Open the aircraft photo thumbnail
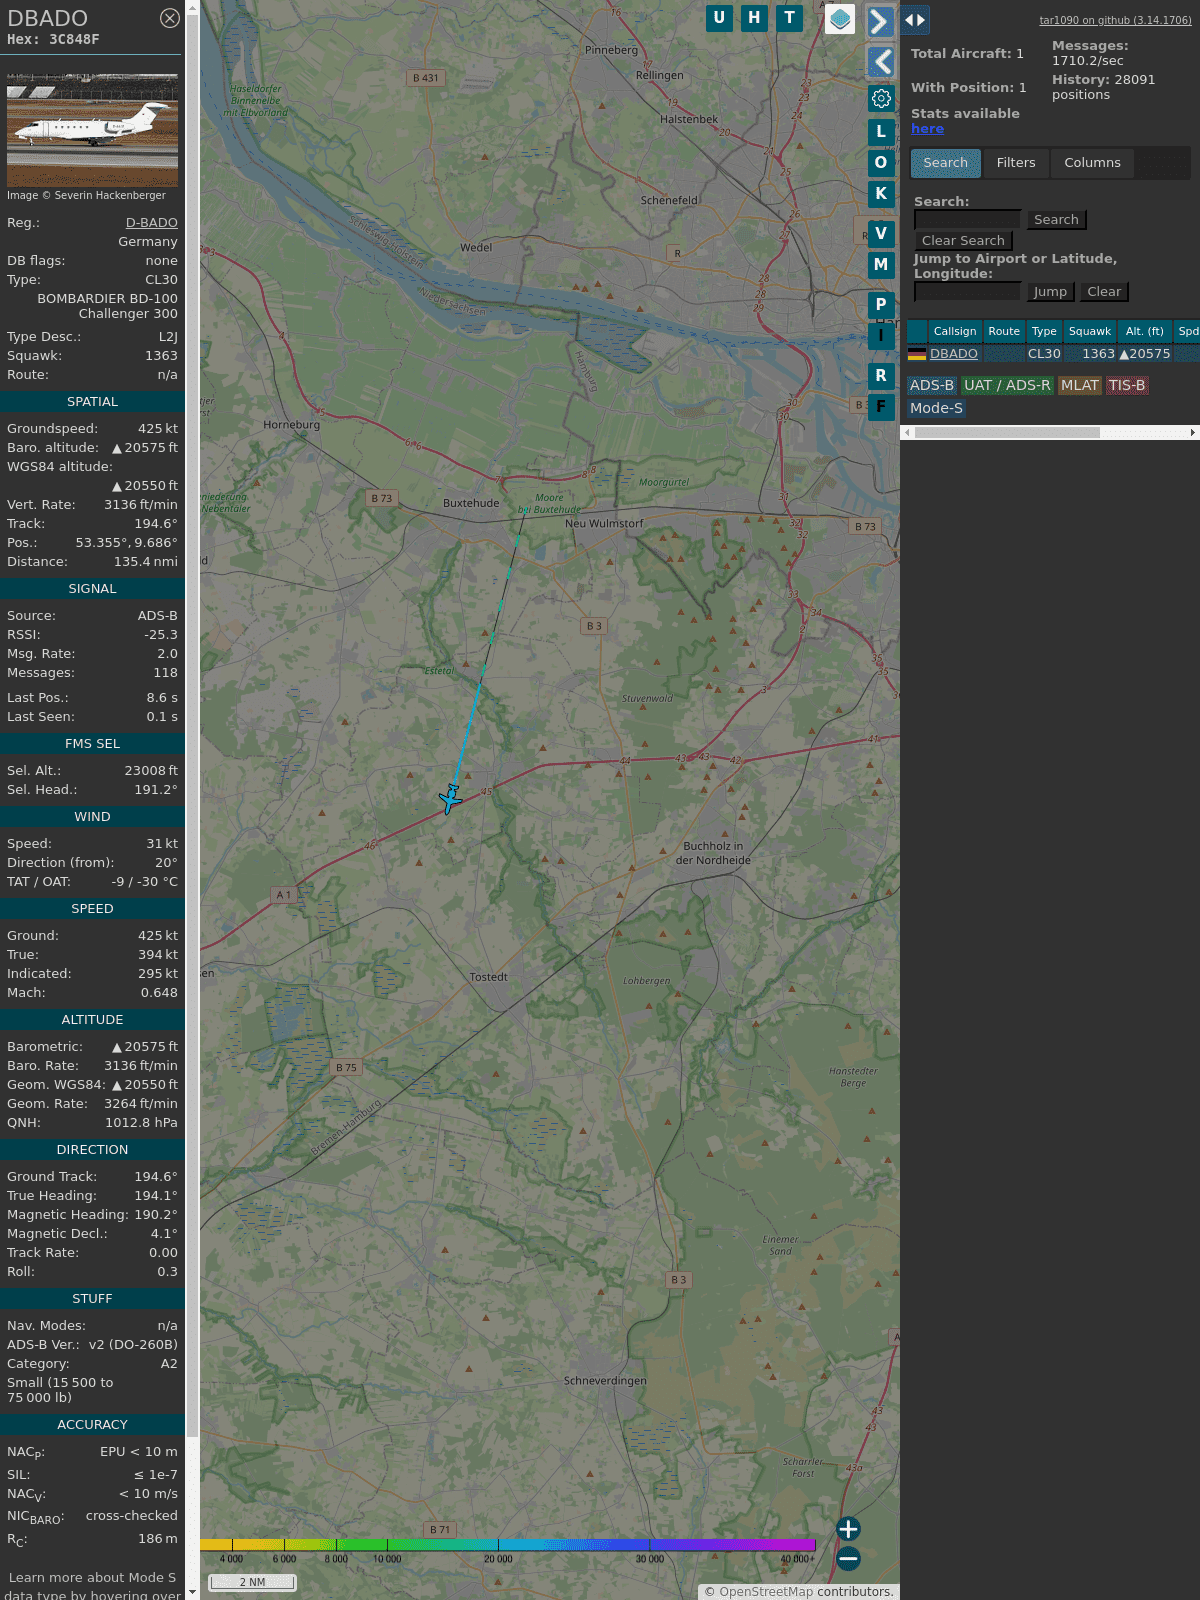 click(x=92, y=130)
